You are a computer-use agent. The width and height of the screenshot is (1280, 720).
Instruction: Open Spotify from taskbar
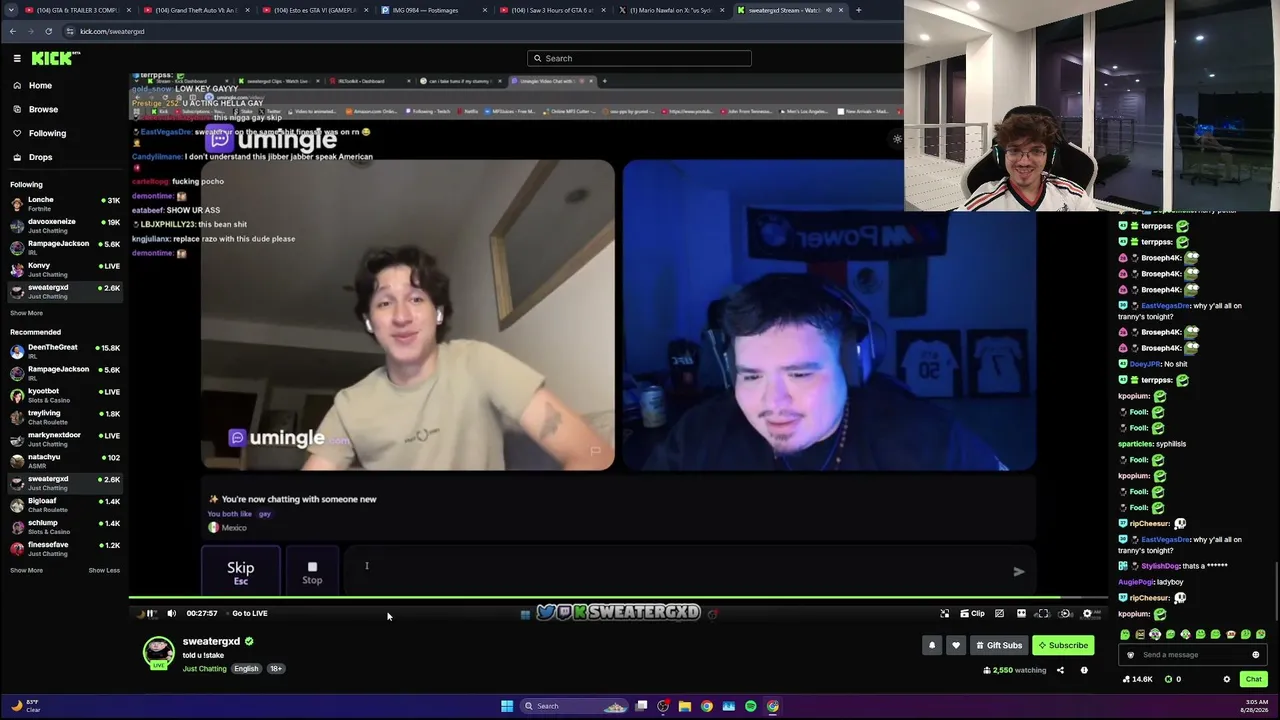pos(751,706)
